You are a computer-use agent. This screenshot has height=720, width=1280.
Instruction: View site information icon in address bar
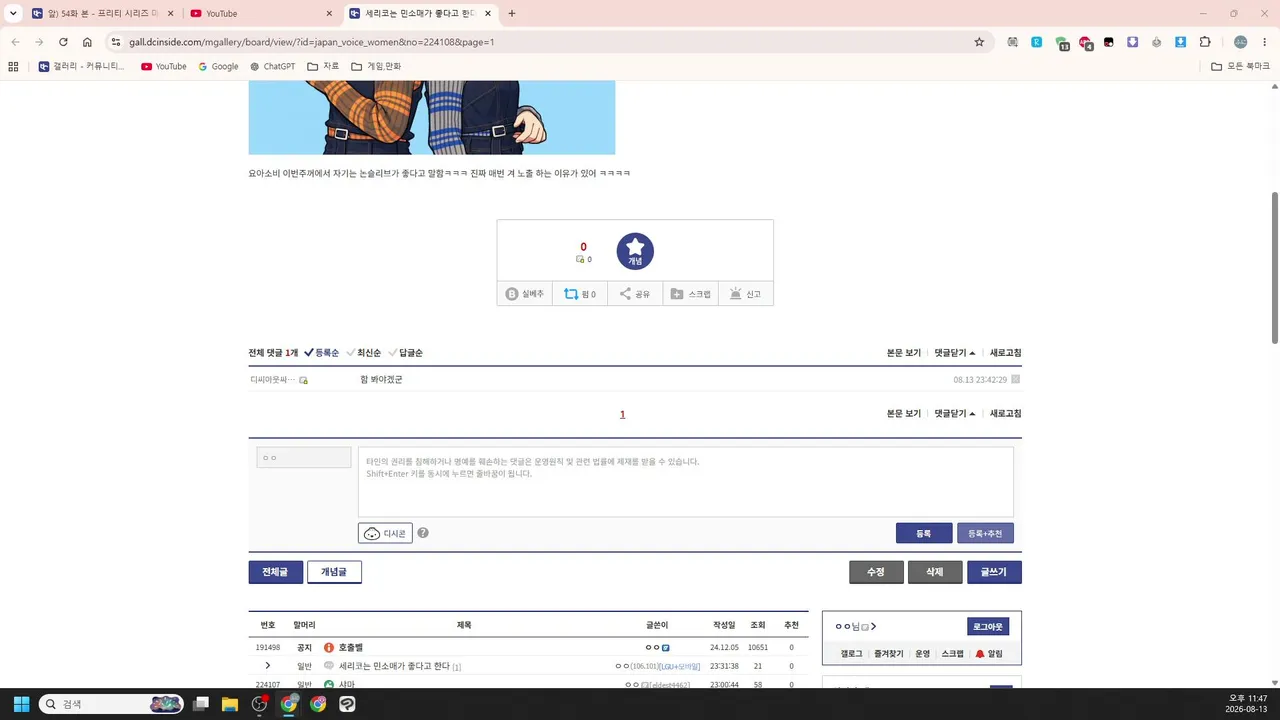coord(116,42)
